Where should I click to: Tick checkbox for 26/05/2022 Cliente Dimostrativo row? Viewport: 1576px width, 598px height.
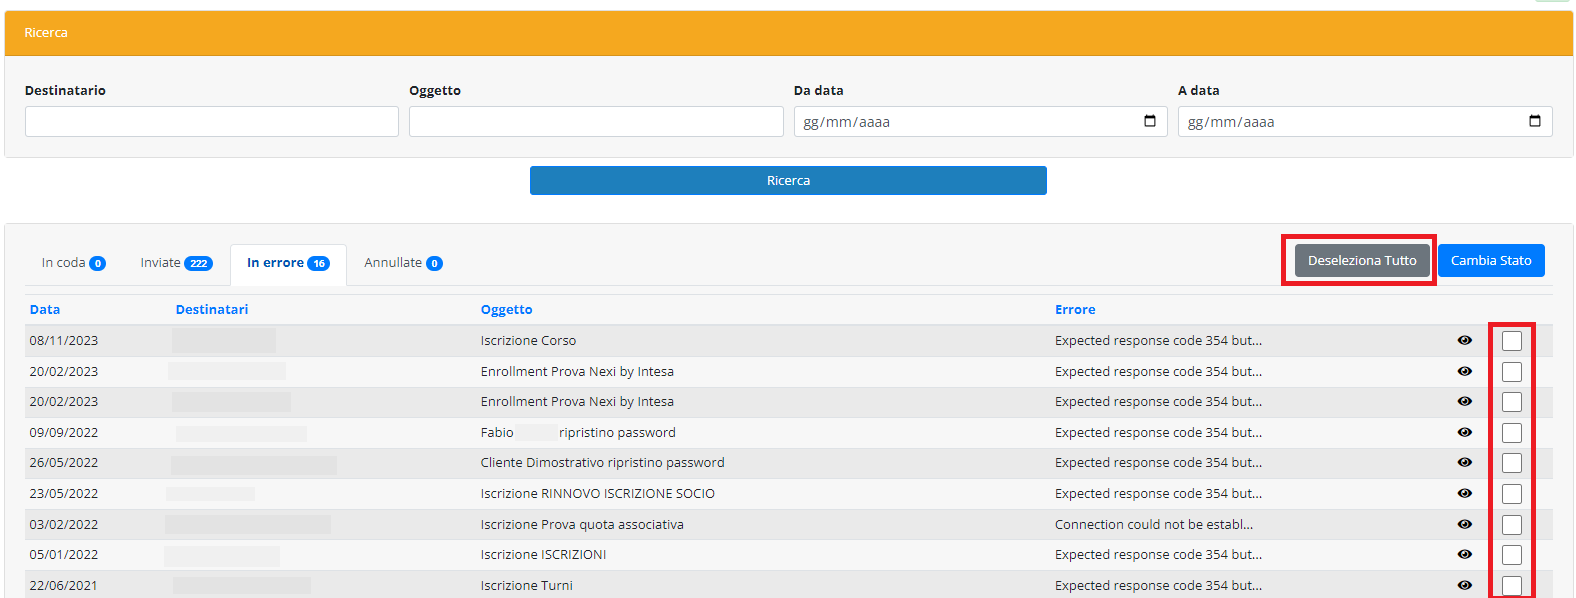(1512, 463)
